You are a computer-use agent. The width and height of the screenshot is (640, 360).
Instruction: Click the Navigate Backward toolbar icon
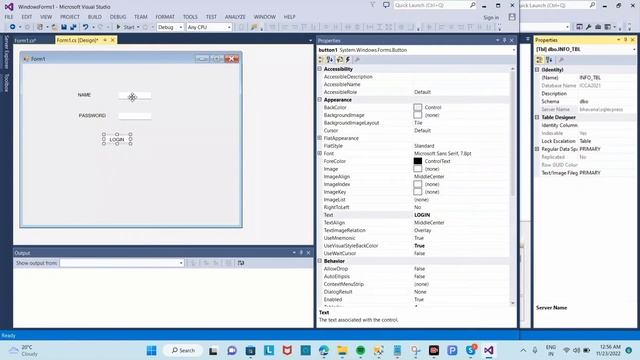coord(13,27)
